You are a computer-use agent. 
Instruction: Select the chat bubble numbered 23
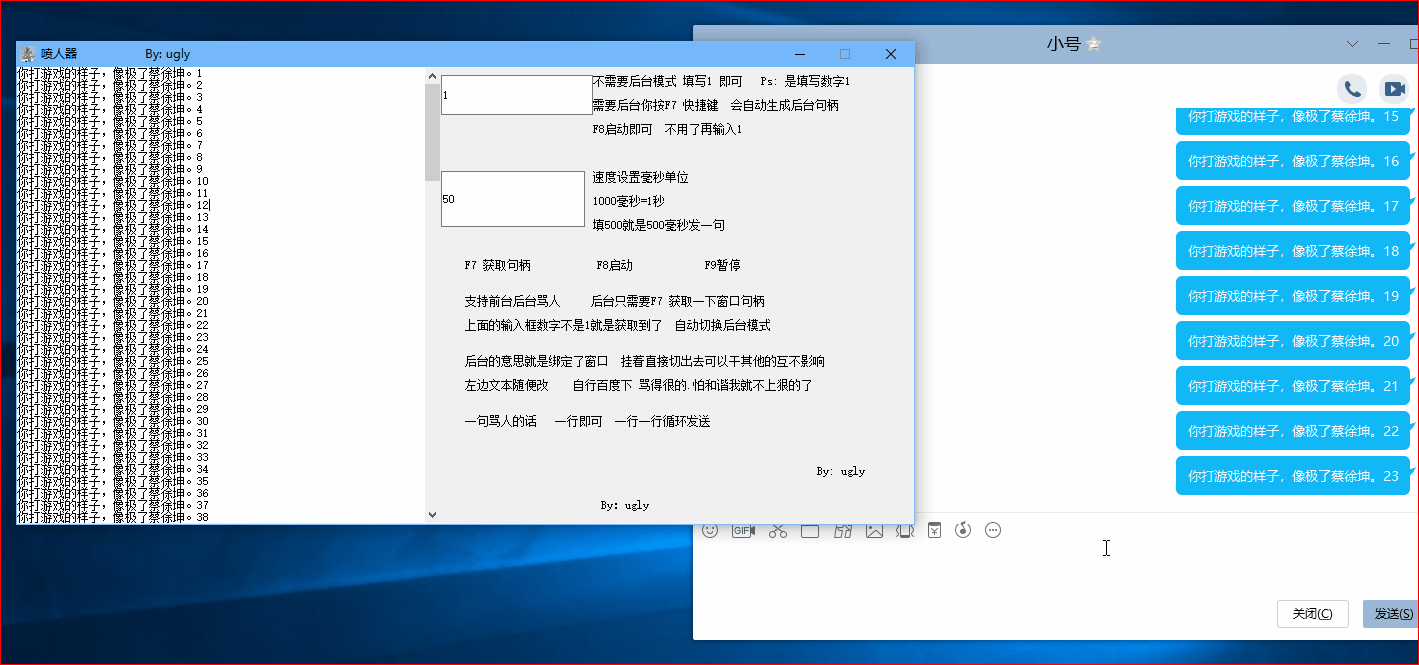pos(1292,476)
